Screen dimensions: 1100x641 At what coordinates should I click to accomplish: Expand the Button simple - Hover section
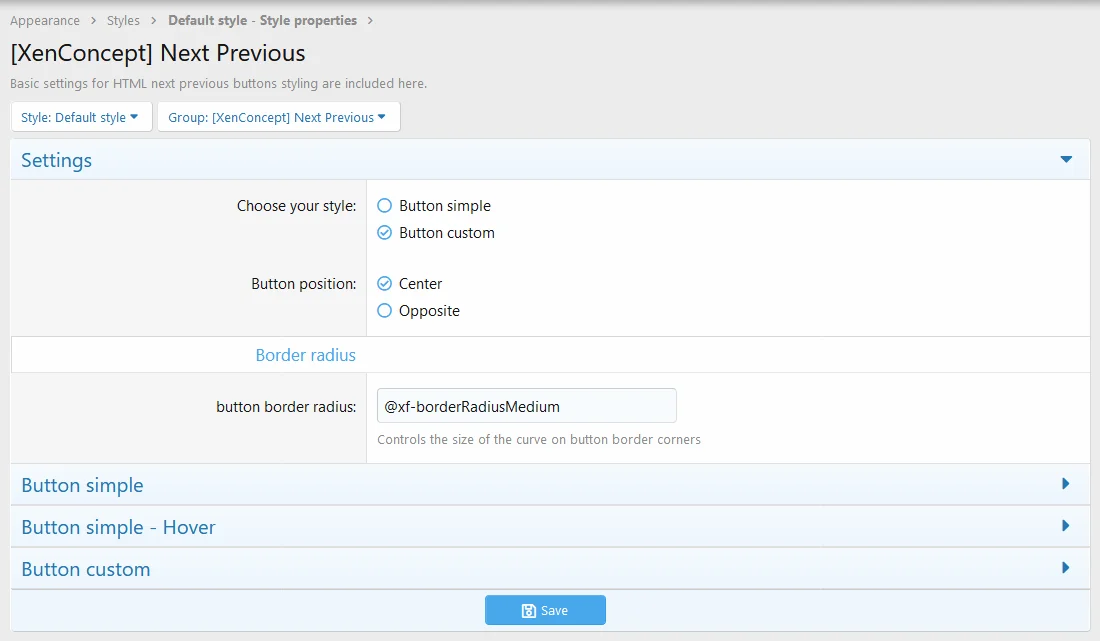tap(118, 527)
